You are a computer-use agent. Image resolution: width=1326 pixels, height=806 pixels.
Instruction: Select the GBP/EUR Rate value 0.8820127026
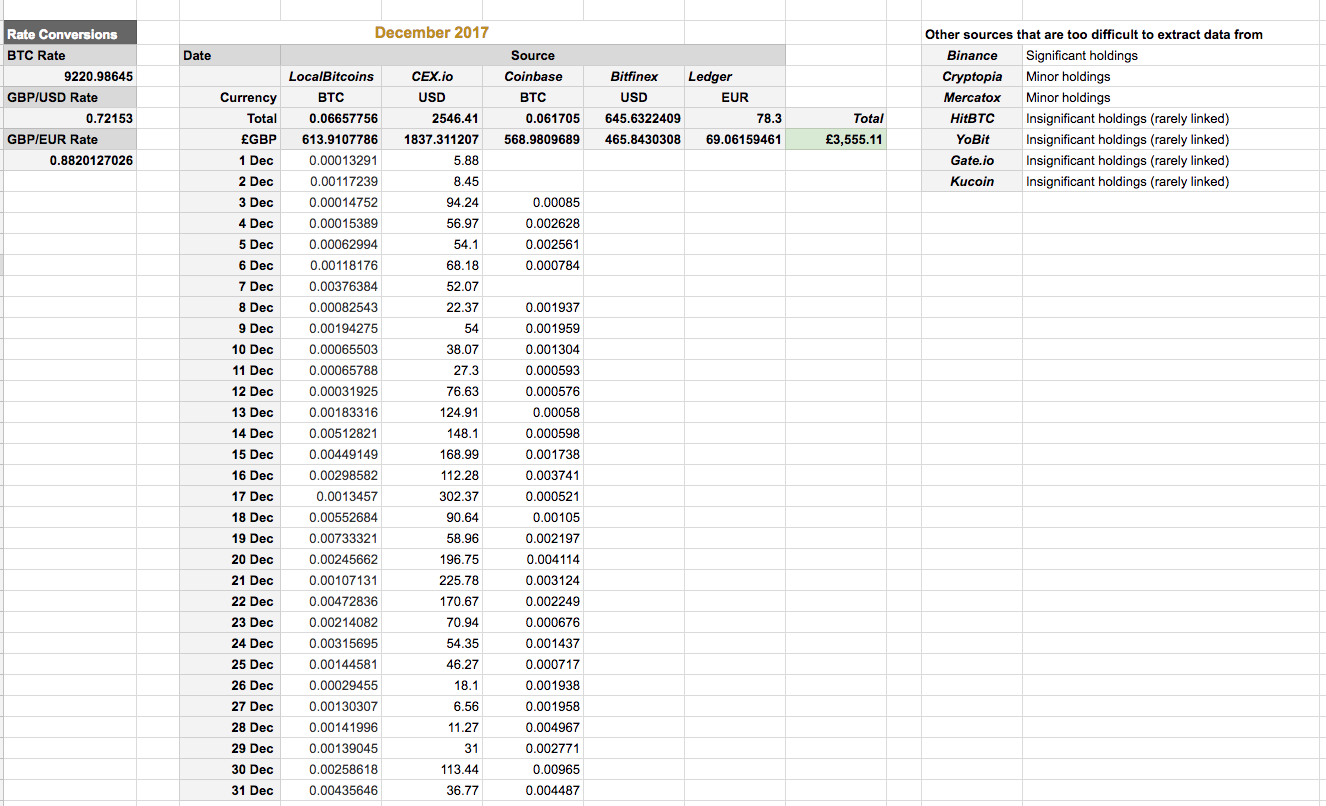(69, 160)
